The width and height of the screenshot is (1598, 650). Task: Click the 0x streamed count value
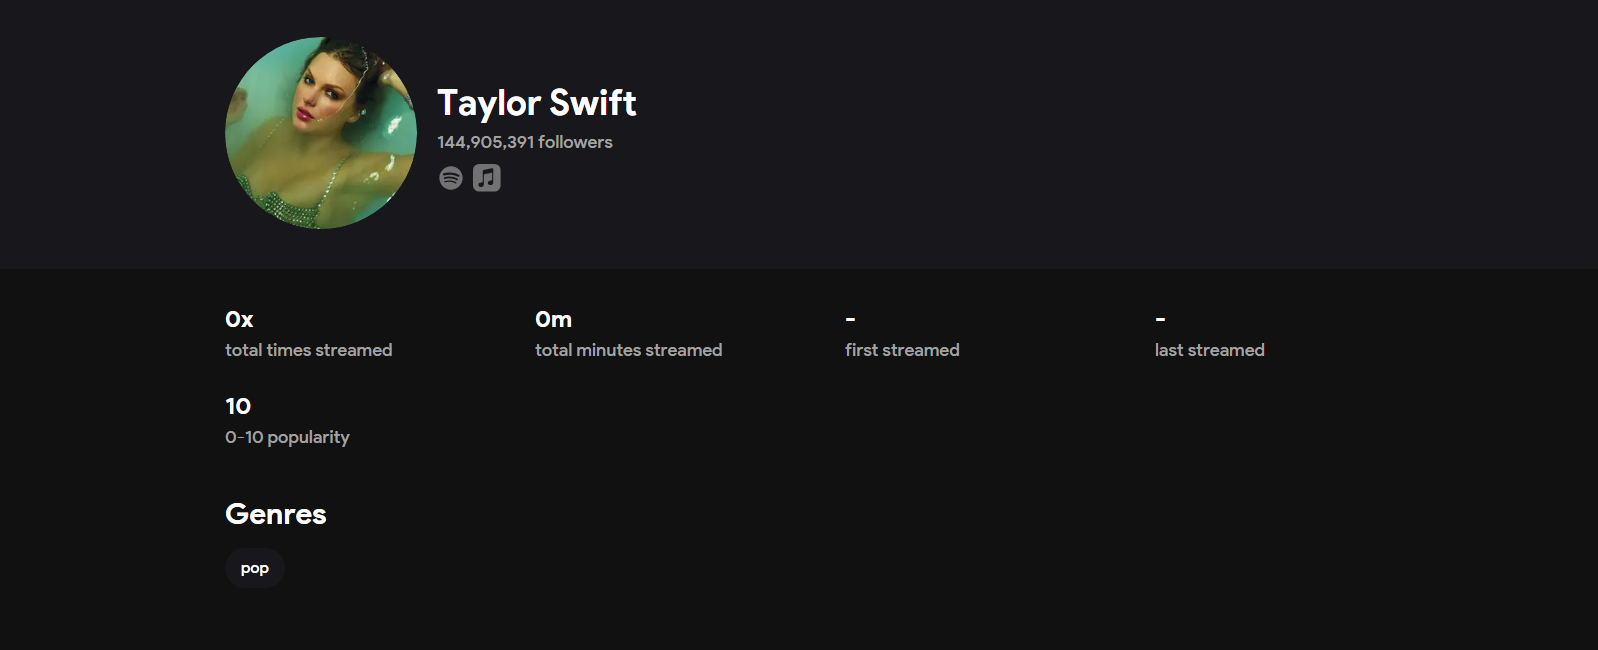coord(239,319)
